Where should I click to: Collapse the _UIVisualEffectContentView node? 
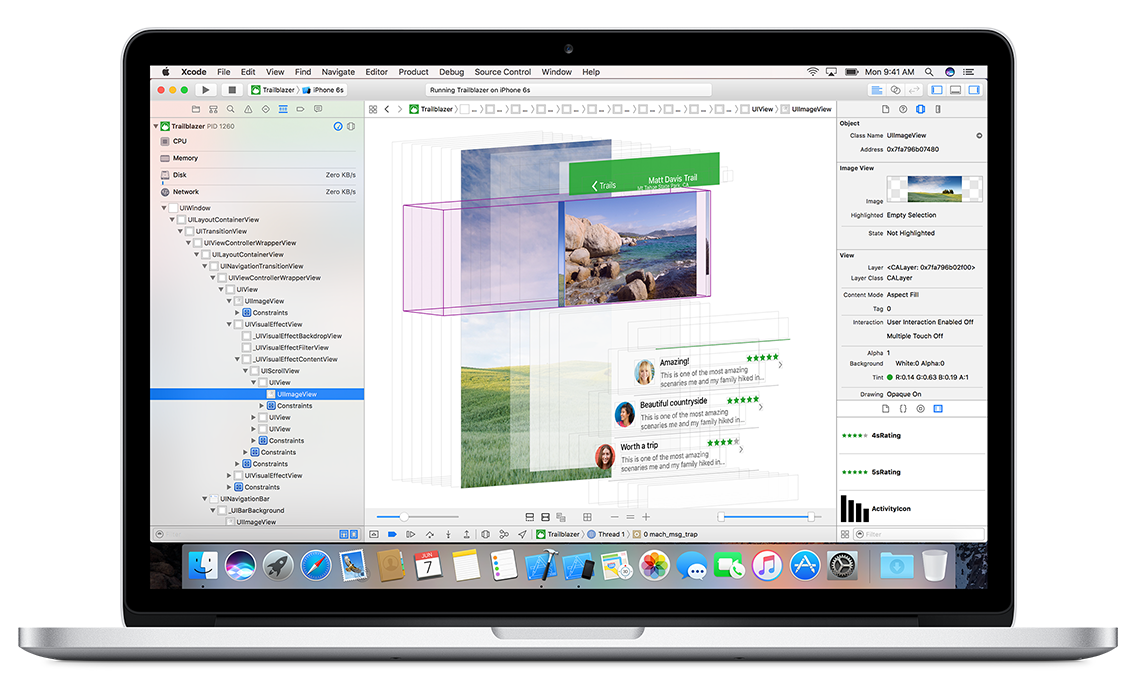coord(237,359)
